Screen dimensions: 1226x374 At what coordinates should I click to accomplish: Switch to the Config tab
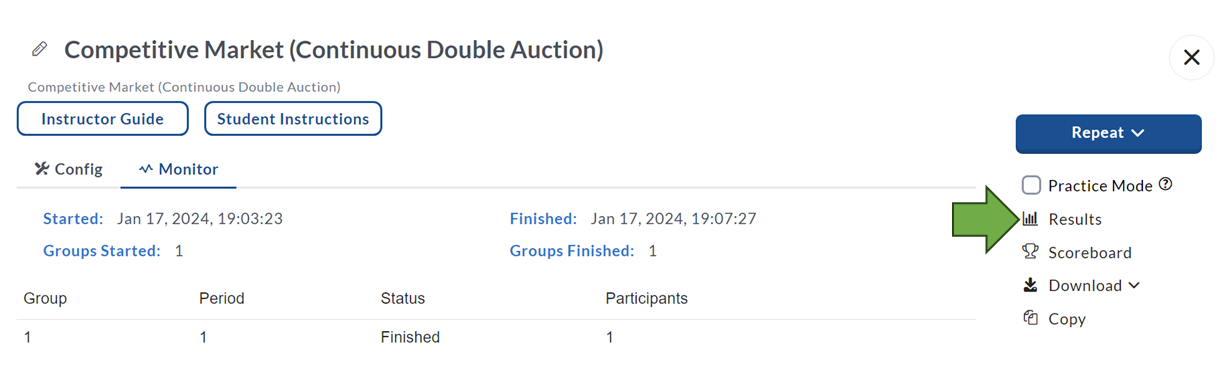click(x=68, y=169)
